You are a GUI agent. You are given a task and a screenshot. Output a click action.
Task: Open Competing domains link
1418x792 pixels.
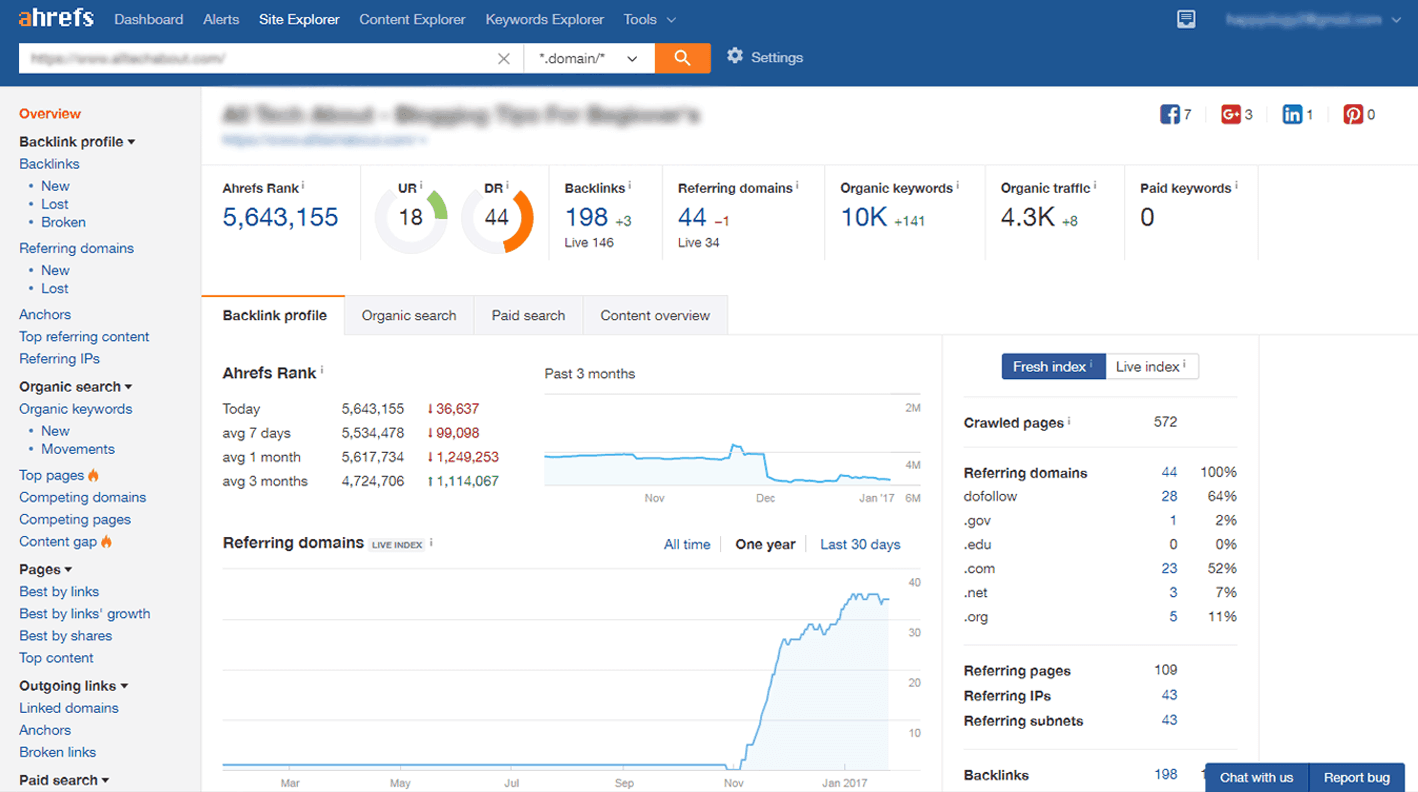tap(82, 497)
